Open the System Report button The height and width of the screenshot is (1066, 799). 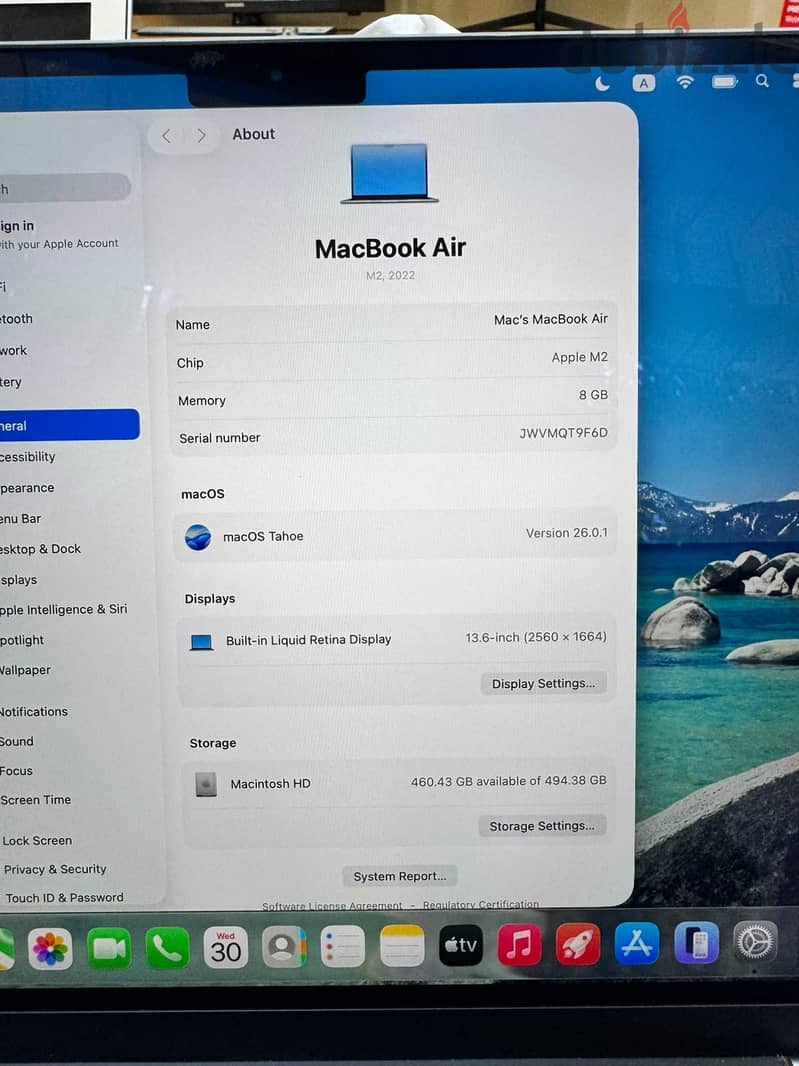pos(400,876)
